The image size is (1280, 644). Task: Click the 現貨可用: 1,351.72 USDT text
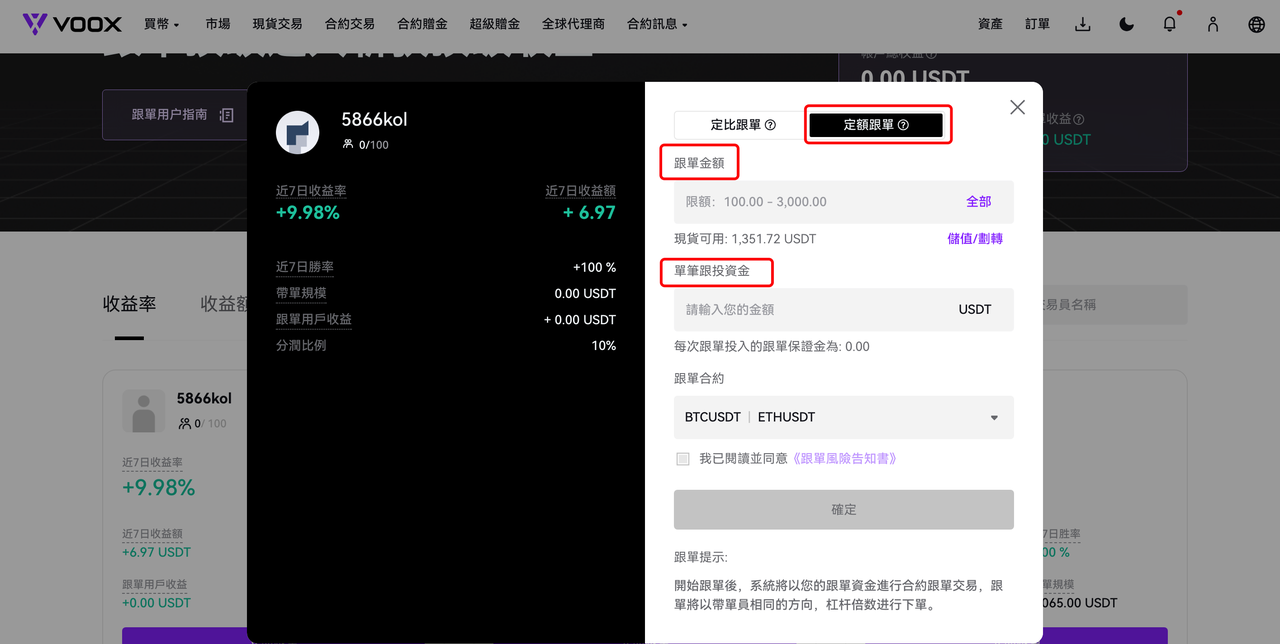(x=745, y=239)
